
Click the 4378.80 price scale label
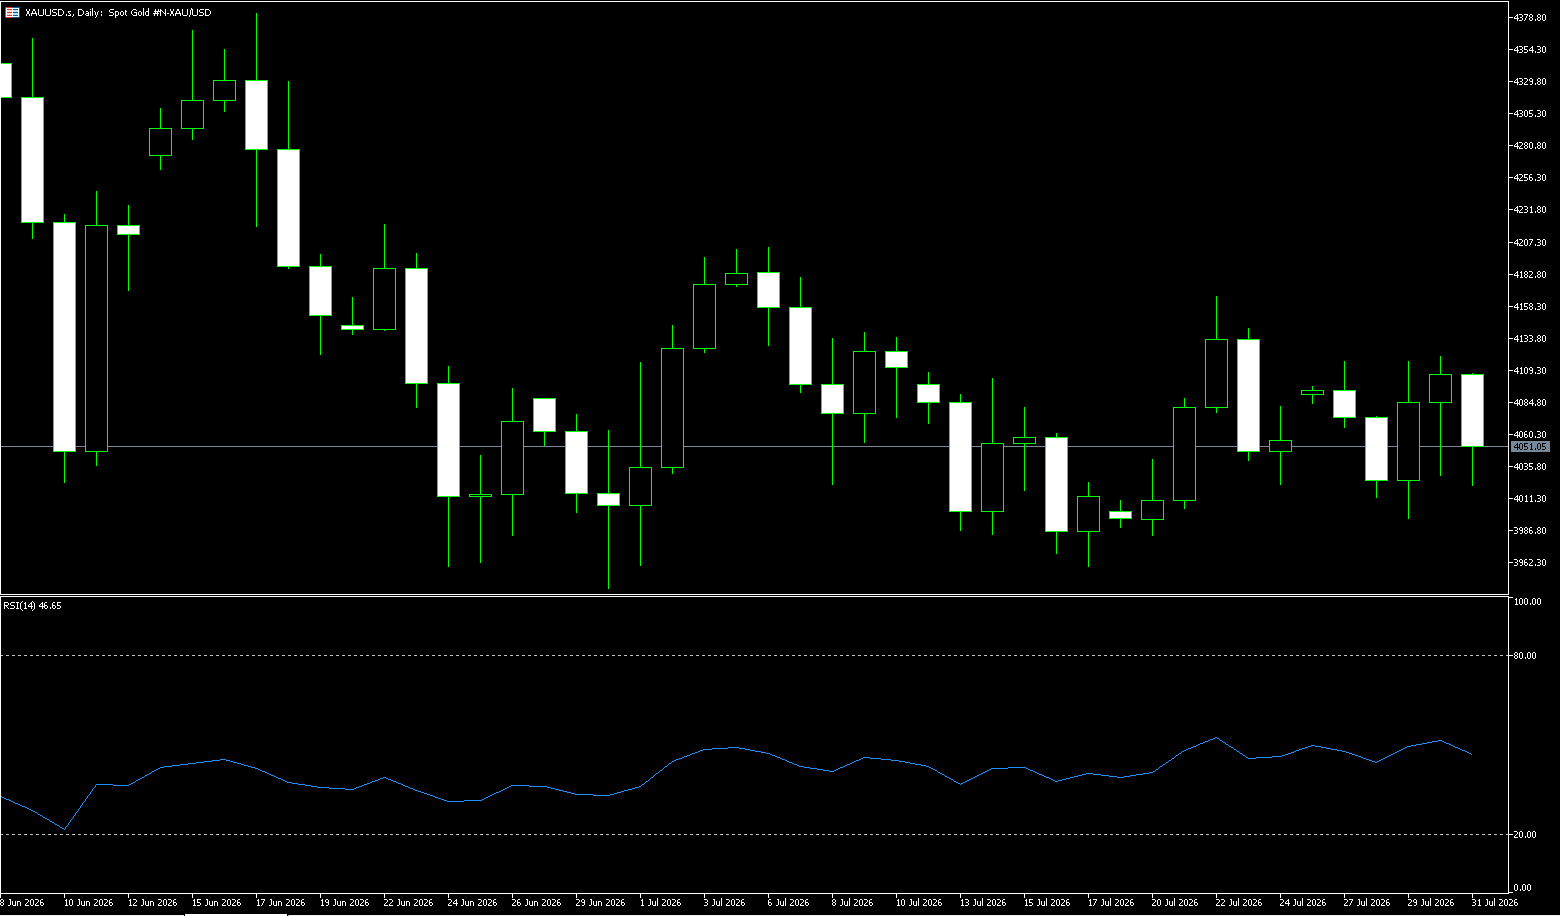tap(1530, 18)
